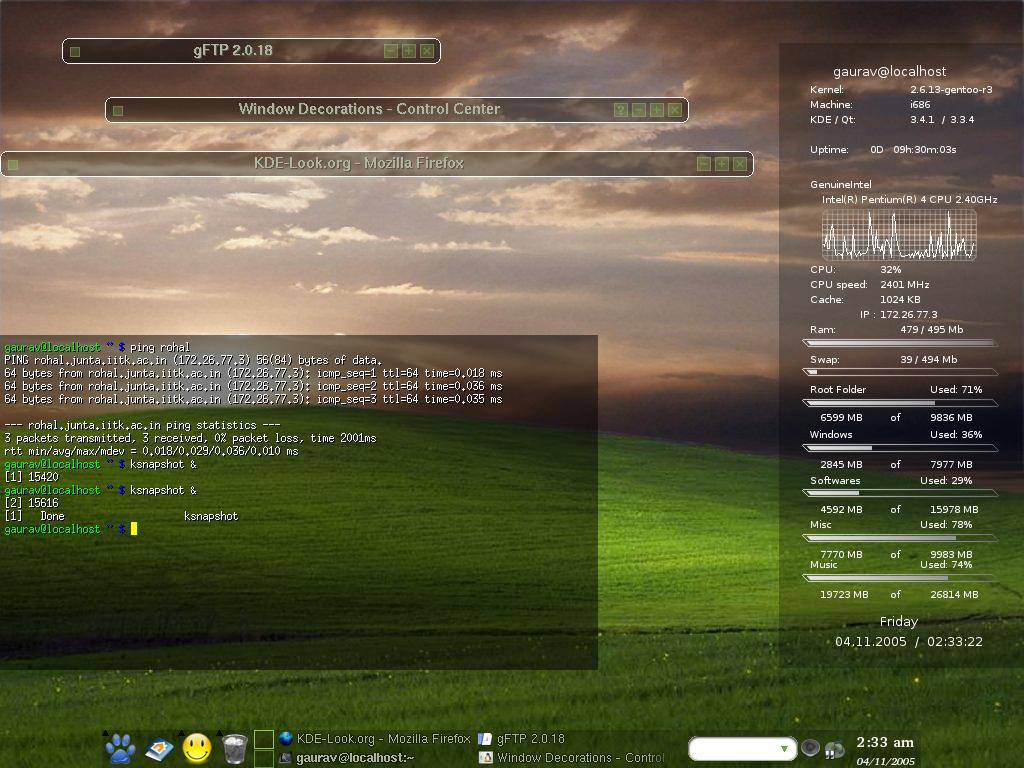
Task: Switch to gaurav@localhost terminal taskbar entry
Action: tap(346, 758)
